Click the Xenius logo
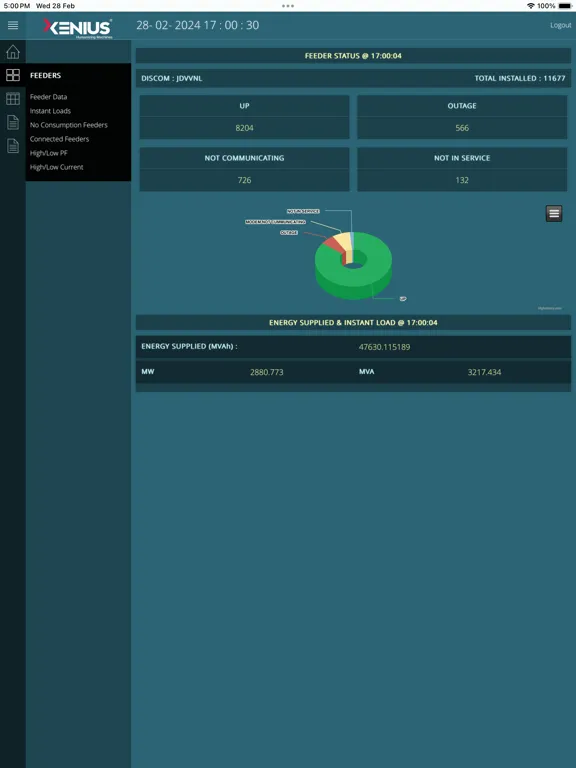The image size is (576, 768). (77, 27)
